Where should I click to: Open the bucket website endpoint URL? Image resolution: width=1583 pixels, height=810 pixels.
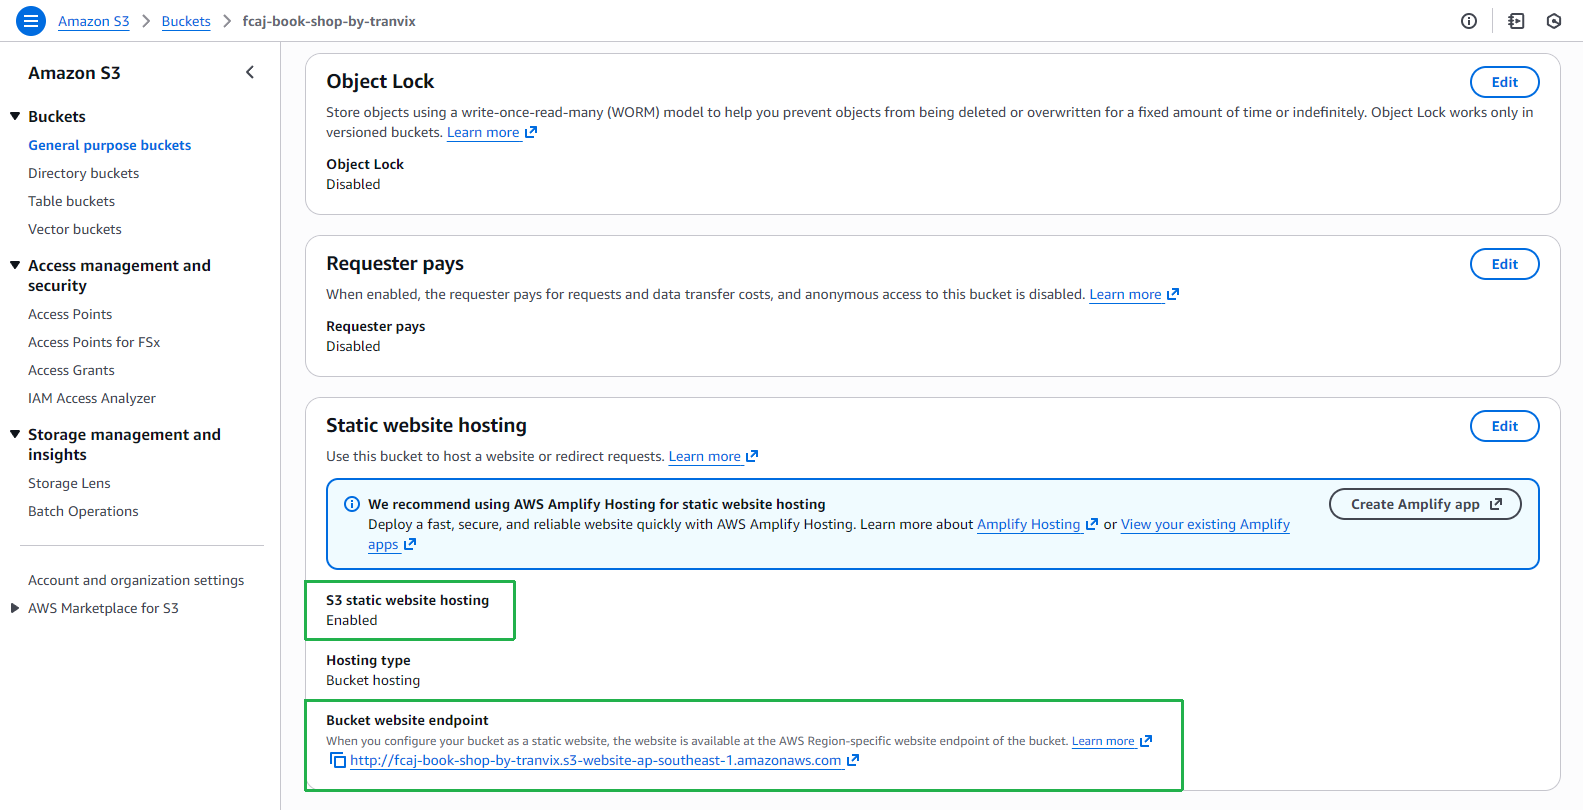coord(596,761)
